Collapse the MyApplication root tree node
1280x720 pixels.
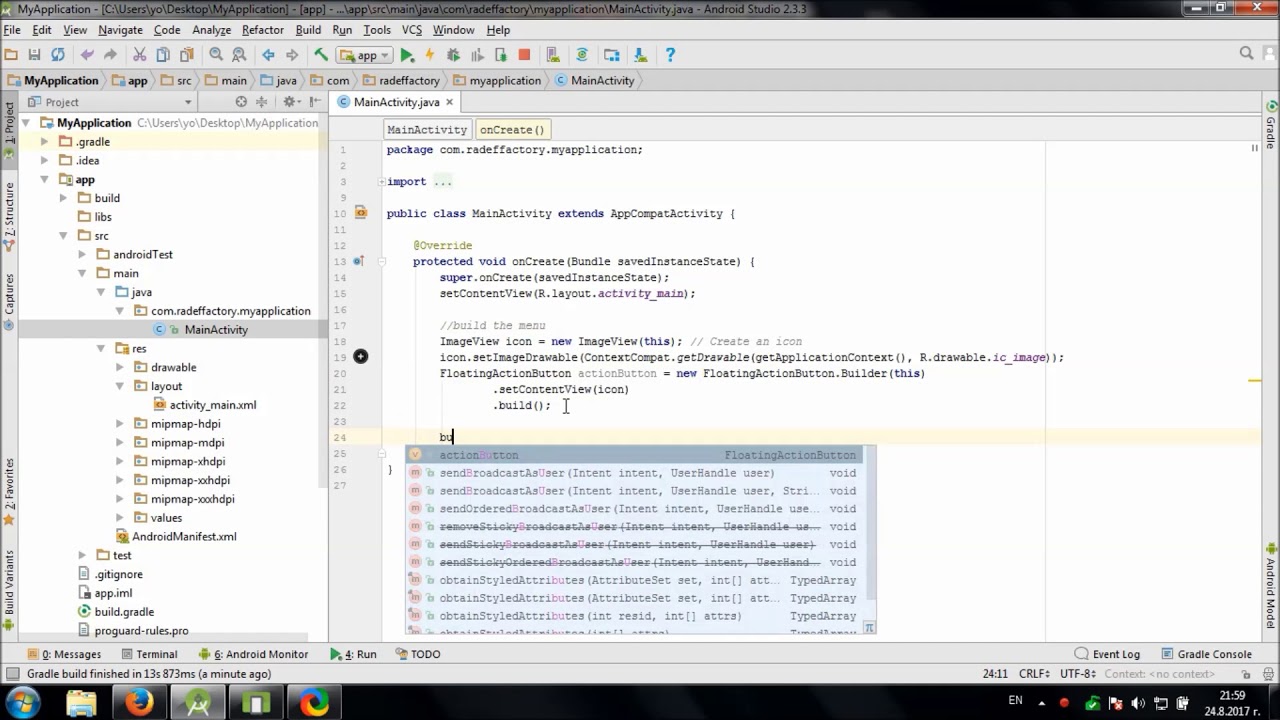coord(26,123)
